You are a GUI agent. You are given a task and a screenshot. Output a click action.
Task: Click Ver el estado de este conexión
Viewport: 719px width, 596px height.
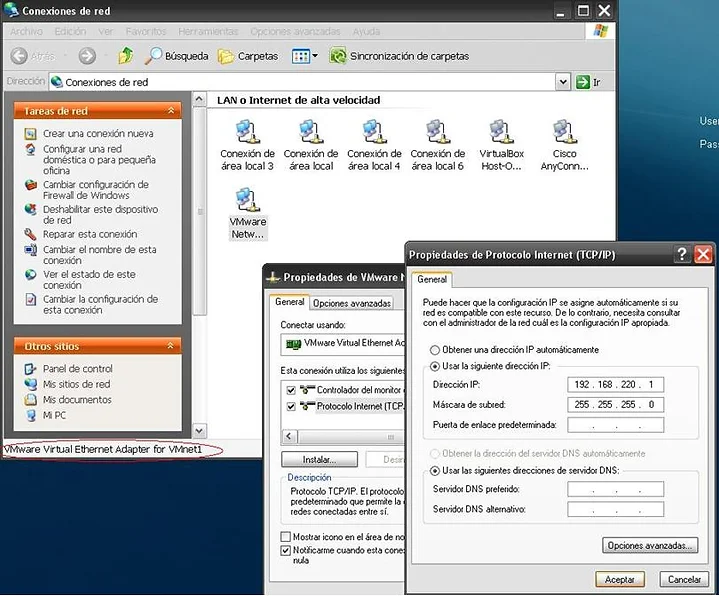89,280
